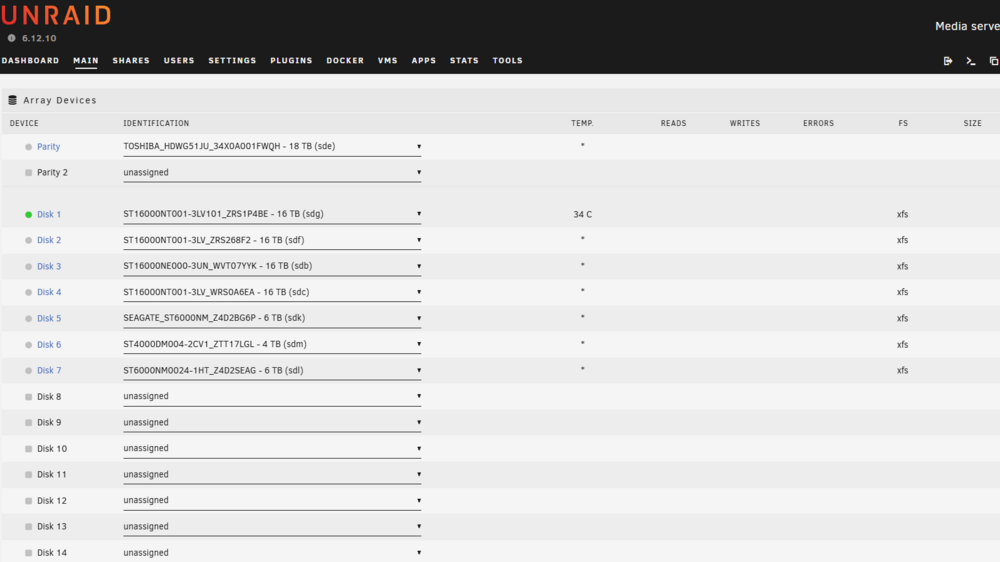Image resolution: width=1000 pixels, height=562 pixels.
Task: Click the Disk 1 xfs filesystem cell
Action: [902, 214]
